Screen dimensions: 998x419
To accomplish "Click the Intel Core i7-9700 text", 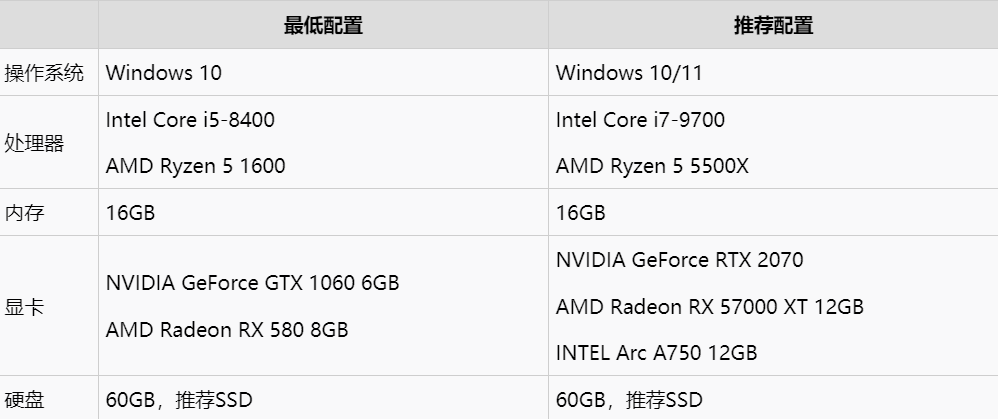I will [x=640, y=120].
